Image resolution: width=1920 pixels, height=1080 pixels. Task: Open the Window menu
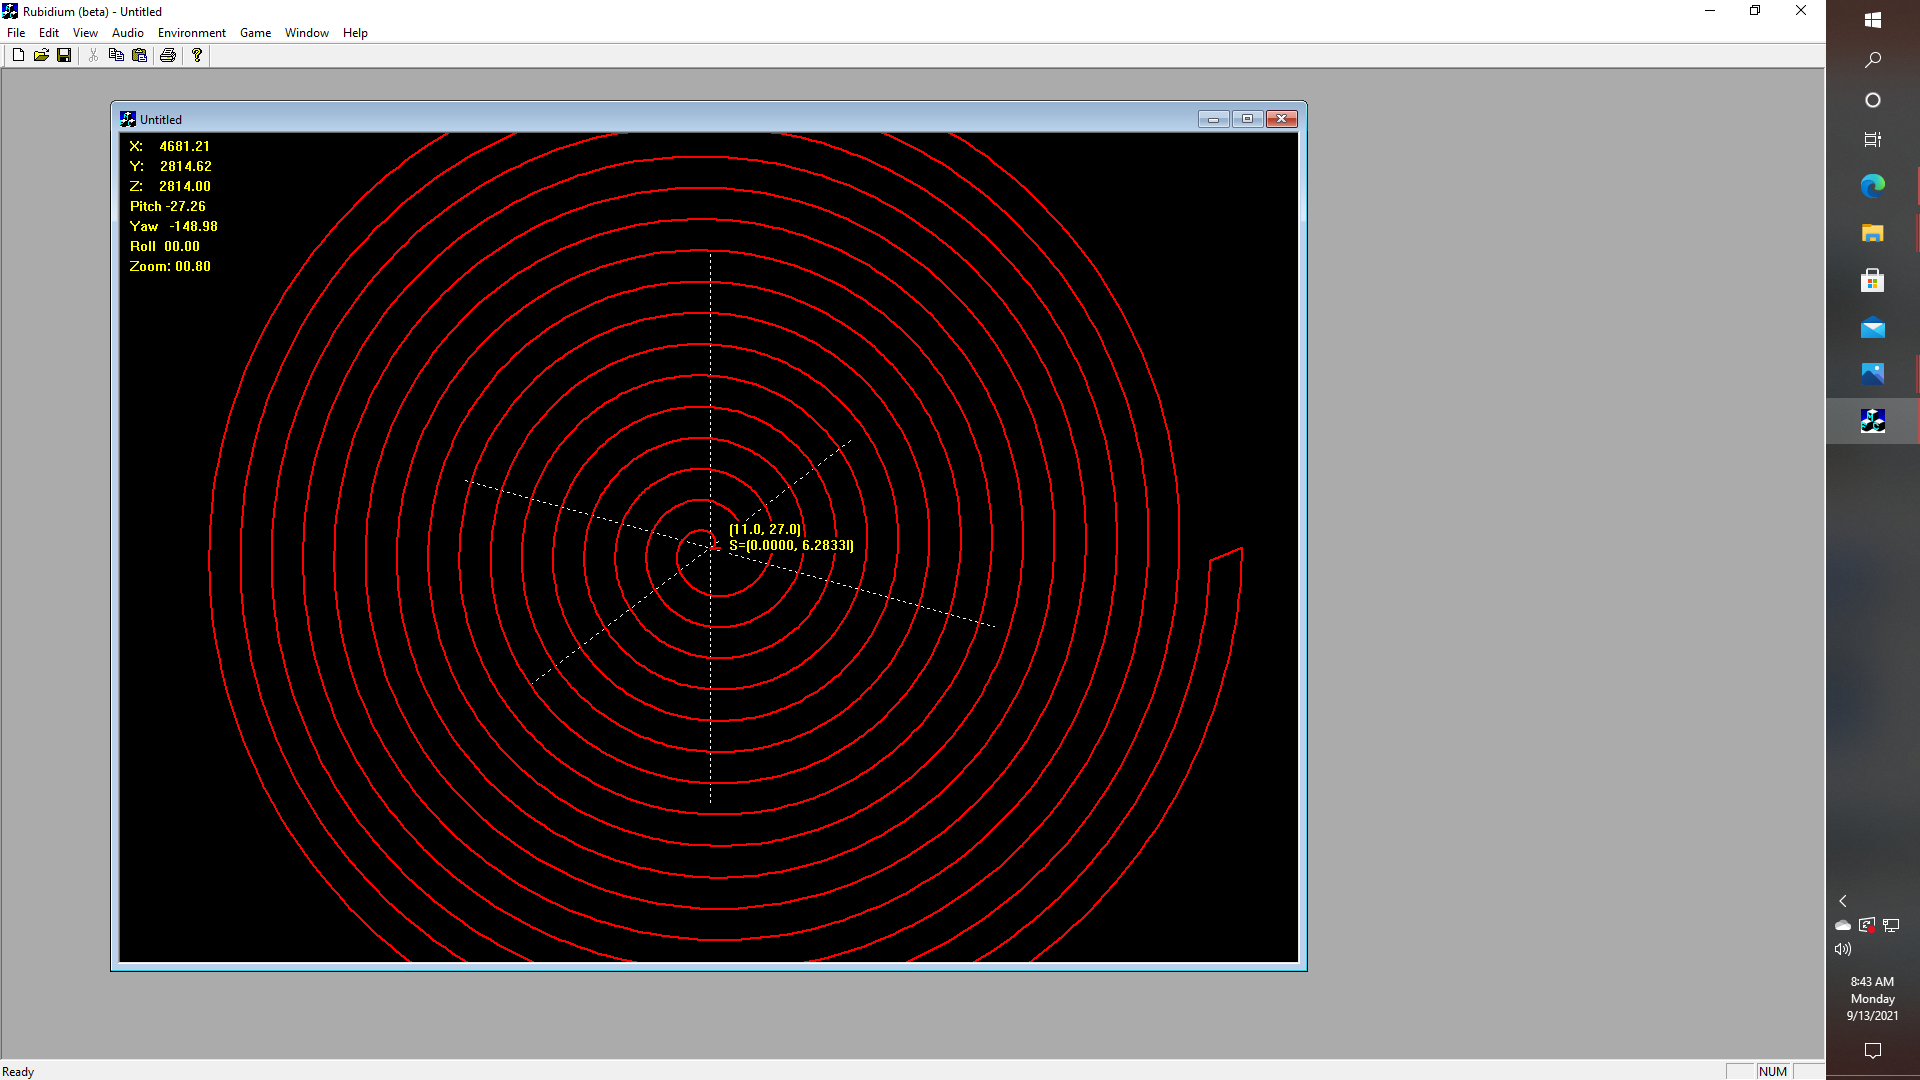[x=307, y=33]
